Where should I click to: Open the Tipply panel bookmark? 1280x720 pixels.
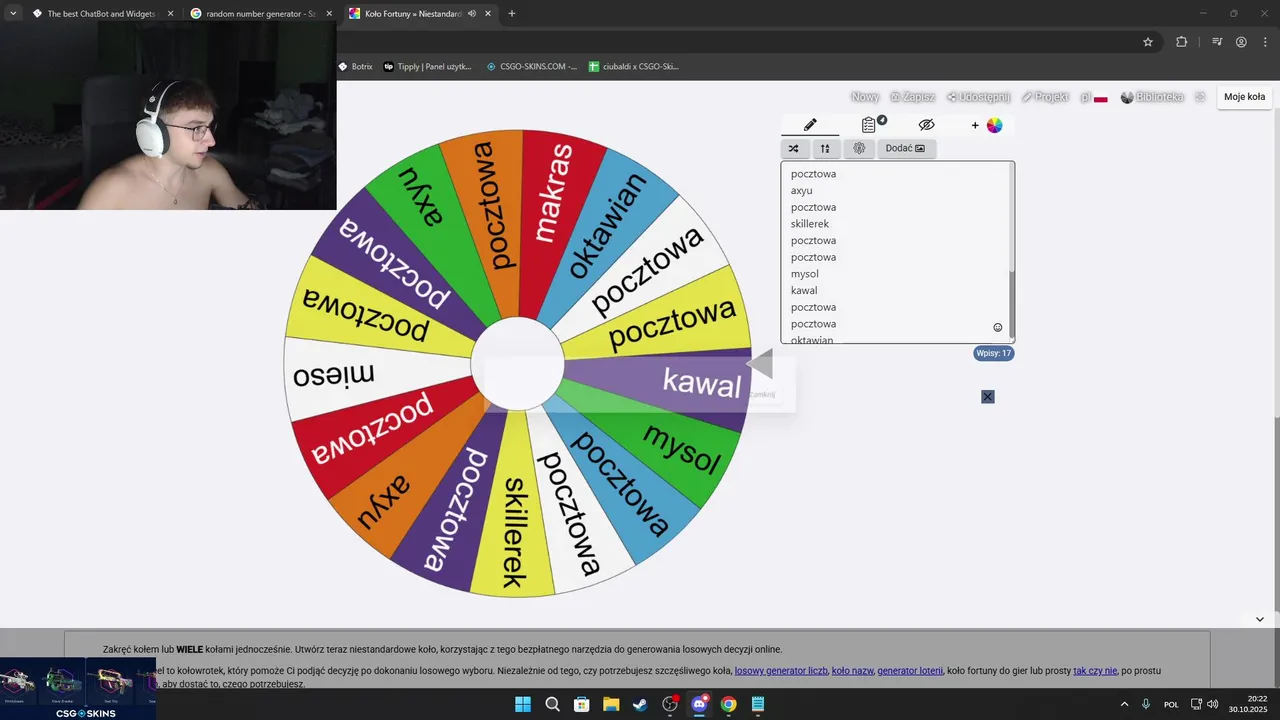coord(427,67)
